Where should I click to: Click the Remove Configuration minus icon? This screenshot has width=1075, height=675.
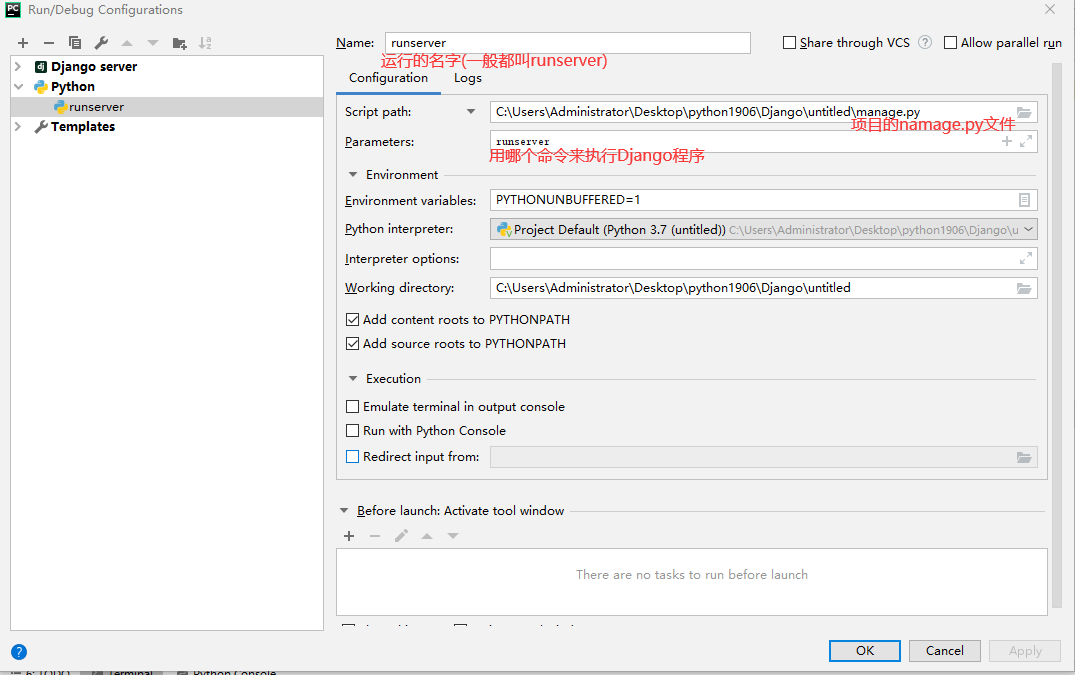(x=49, y=43)
